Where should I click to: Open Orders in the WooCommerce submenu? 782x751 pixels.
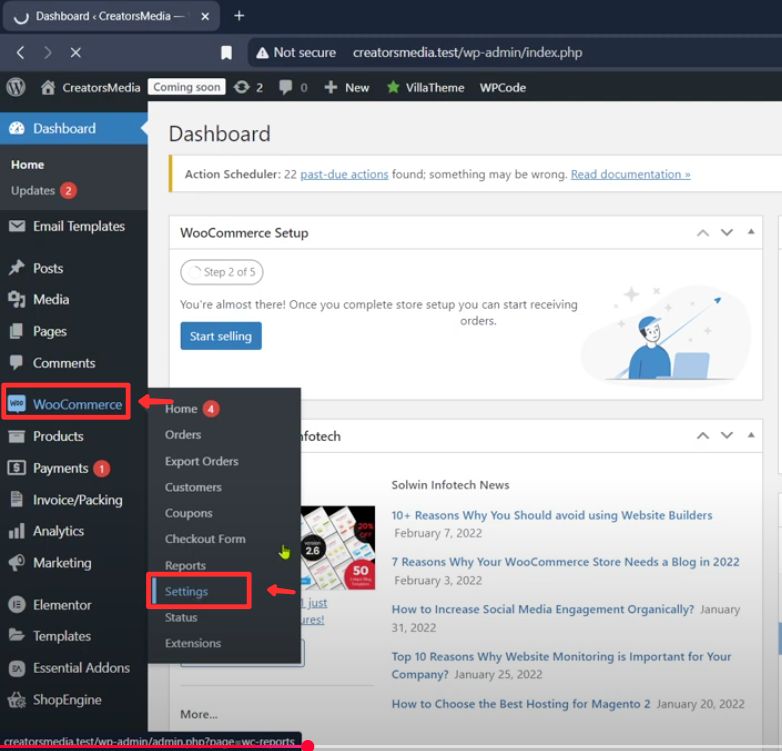tap(183, 435)
